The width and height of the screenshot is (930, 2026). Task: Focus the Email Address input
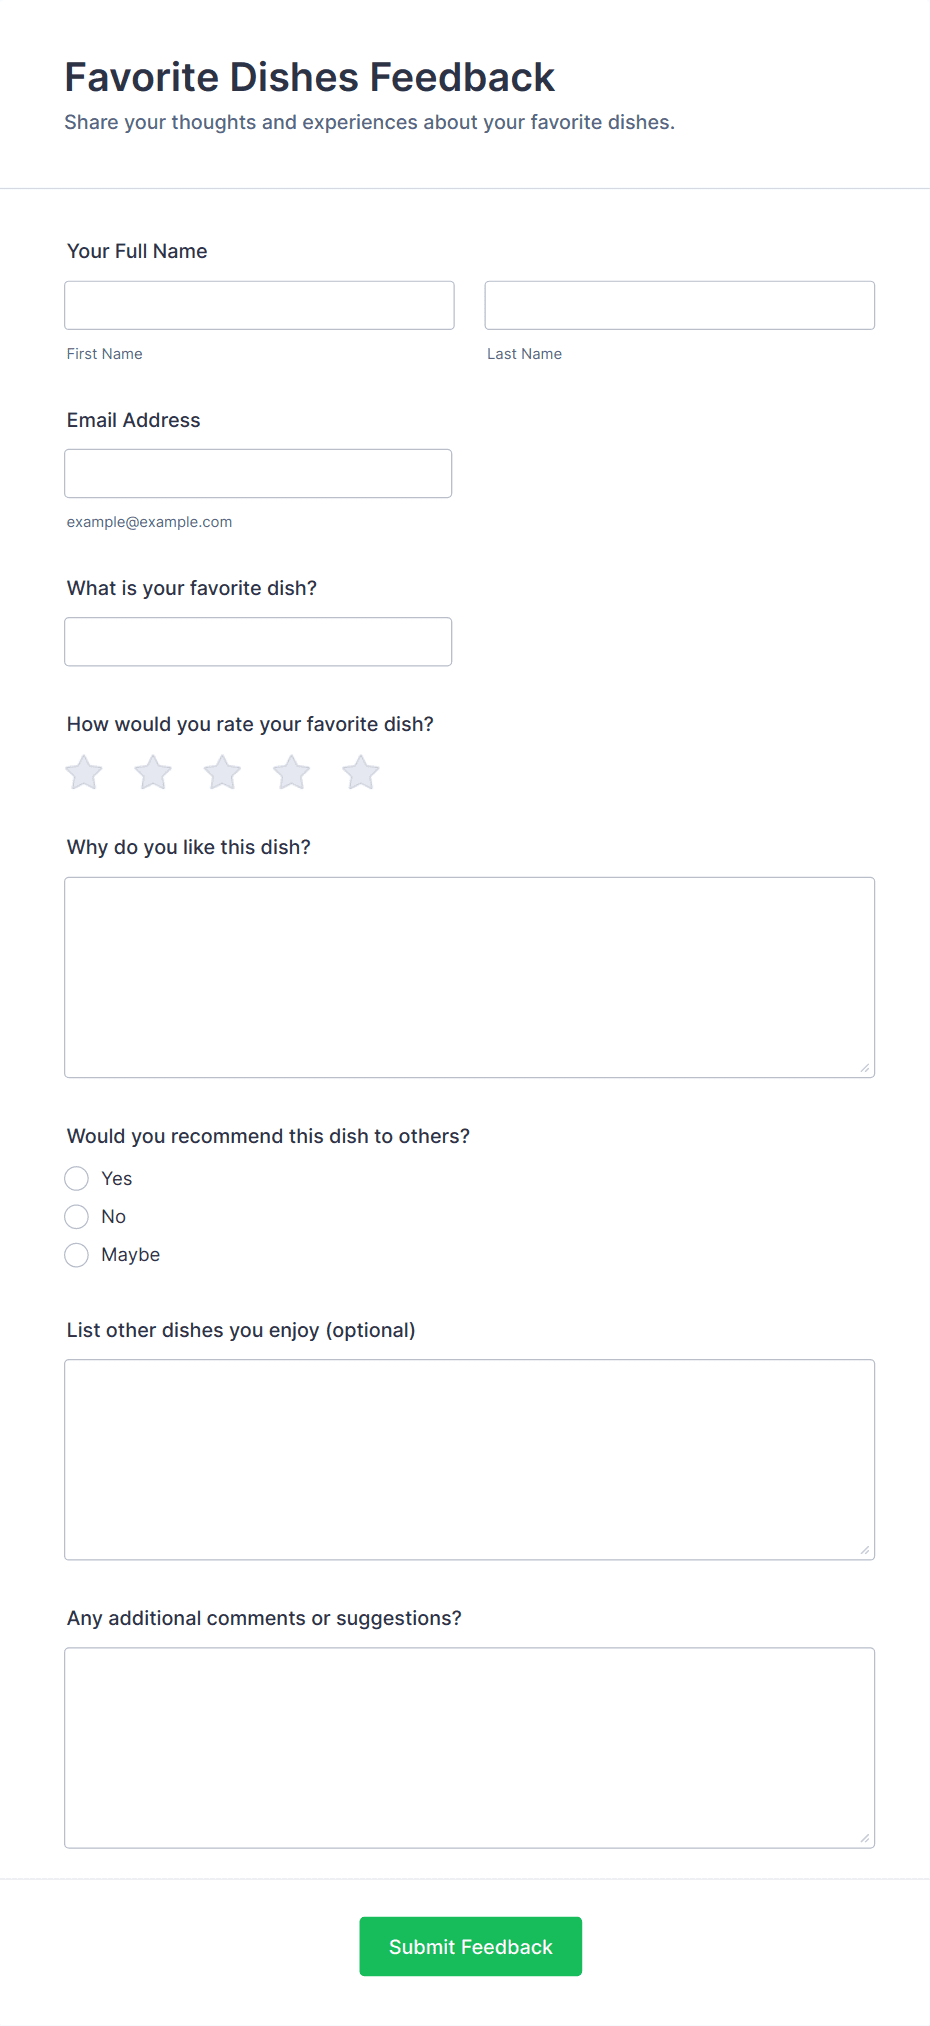point(258,473)
